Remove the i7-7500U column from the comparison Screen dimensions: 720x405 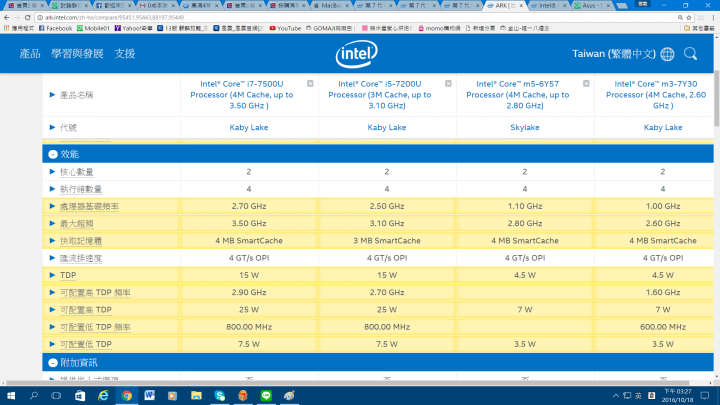coord(310,84)
